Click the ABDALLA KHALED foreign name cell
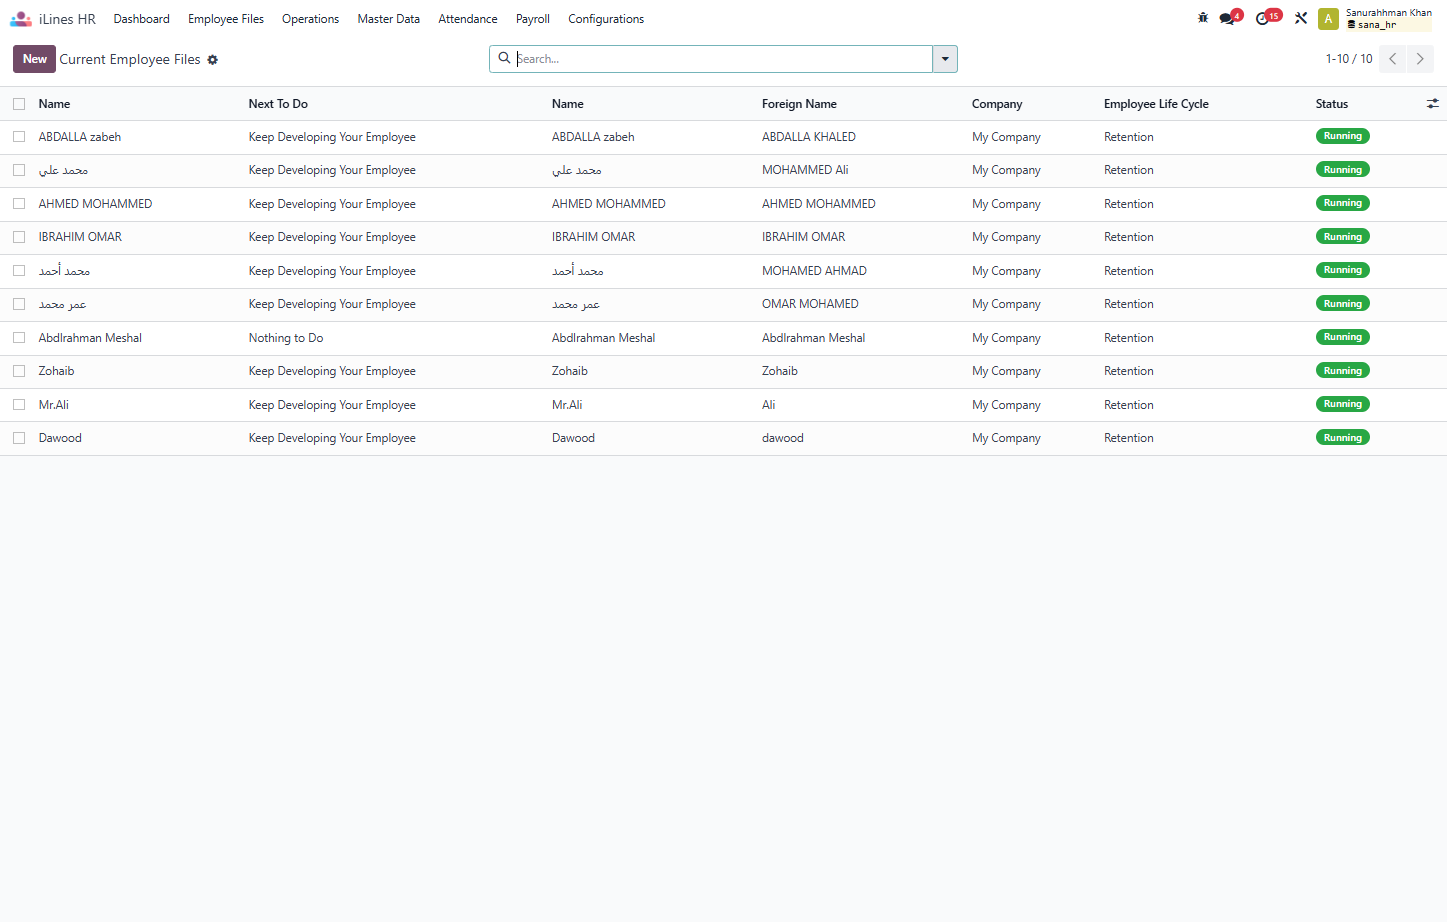The width and height of the screenshot is (1447, 922). pyautogui.click(x=809, y=137)
